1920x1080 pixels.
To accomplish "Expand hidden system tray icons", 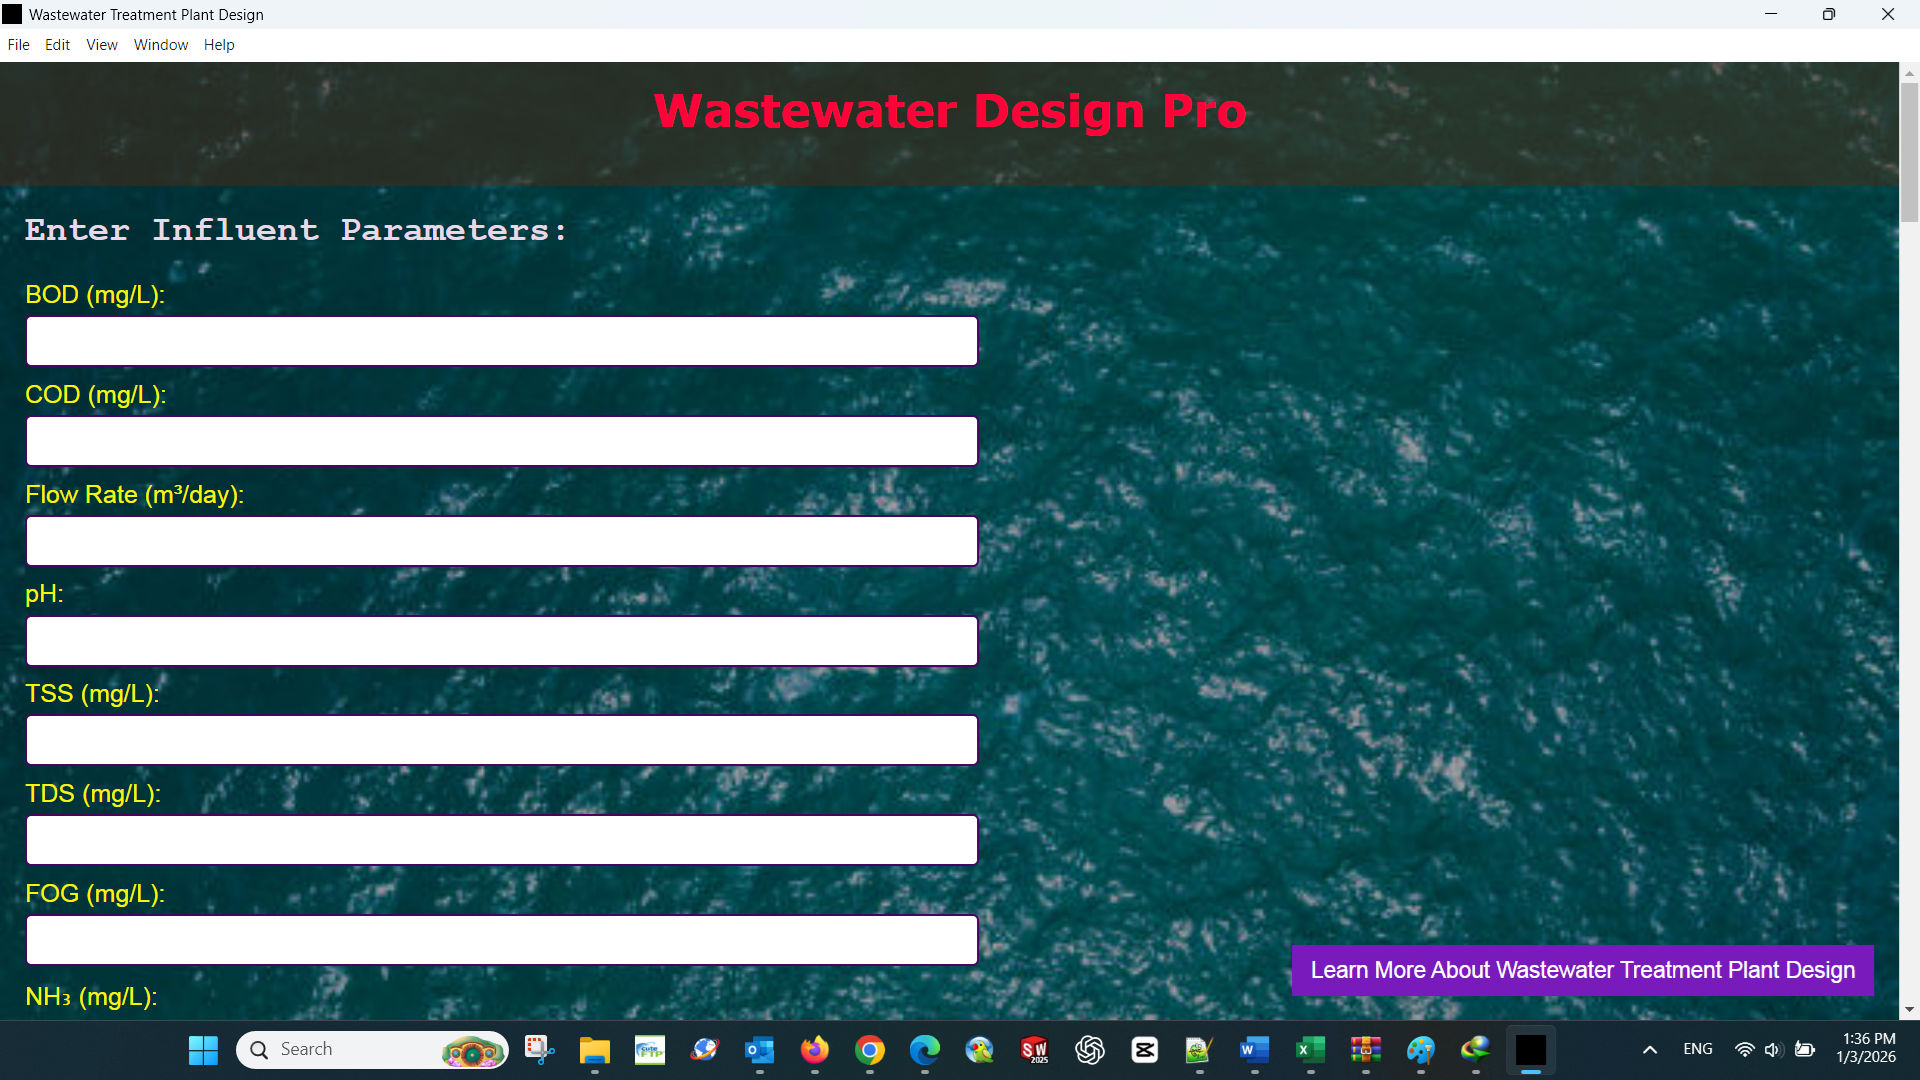I will (1650, 1049).
